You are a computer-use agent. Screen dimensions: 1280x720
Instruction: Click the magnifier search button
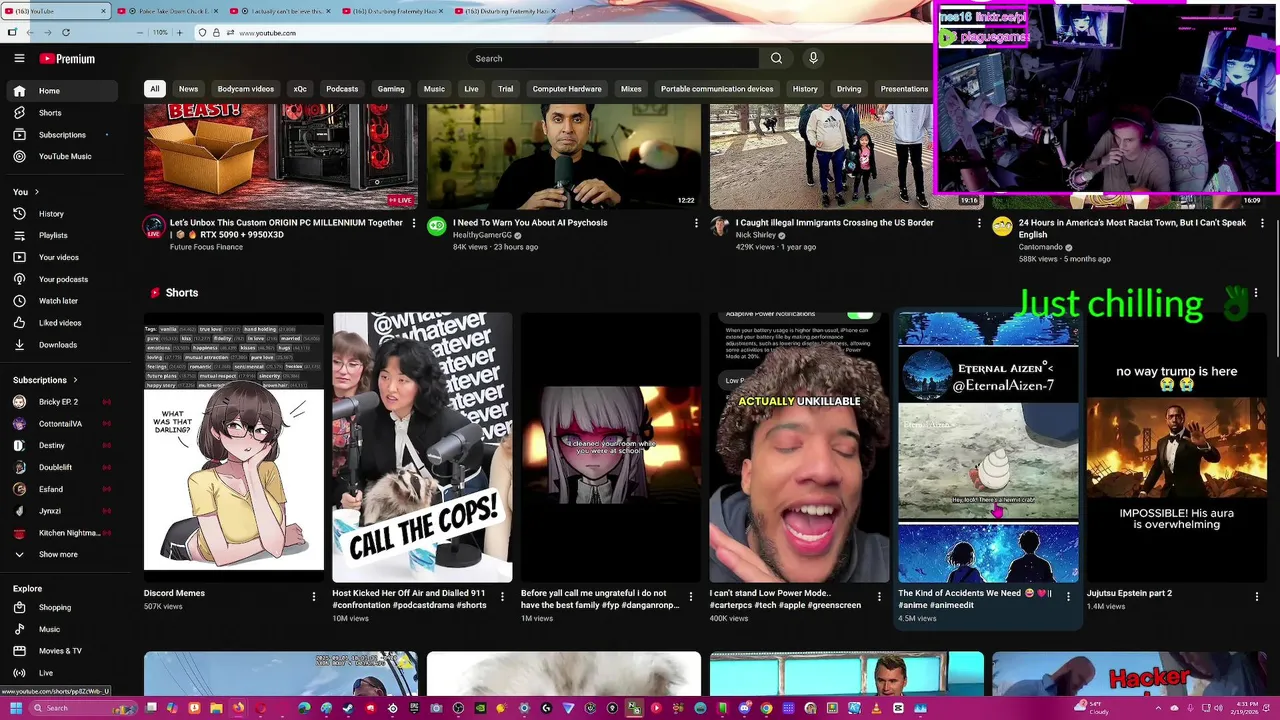point(776,59)
